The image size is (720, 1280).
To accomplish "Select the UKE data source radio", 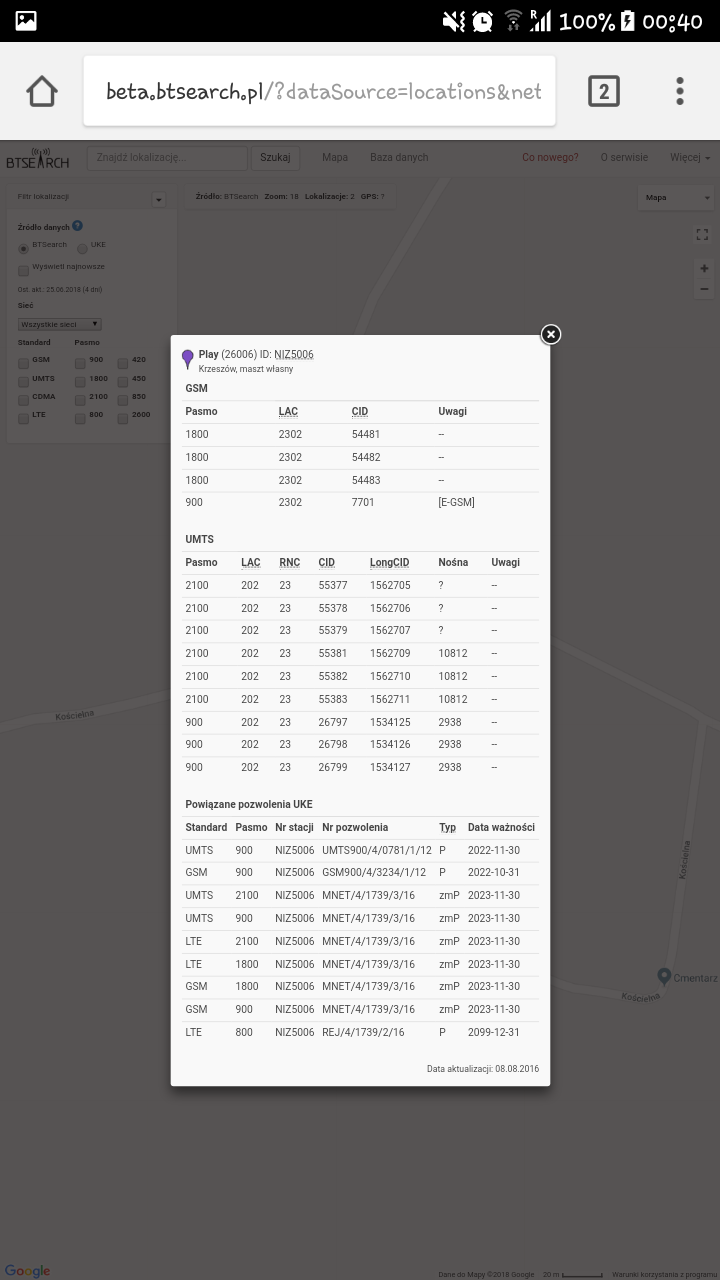I will pyautogui.click(x=82, y=248).
